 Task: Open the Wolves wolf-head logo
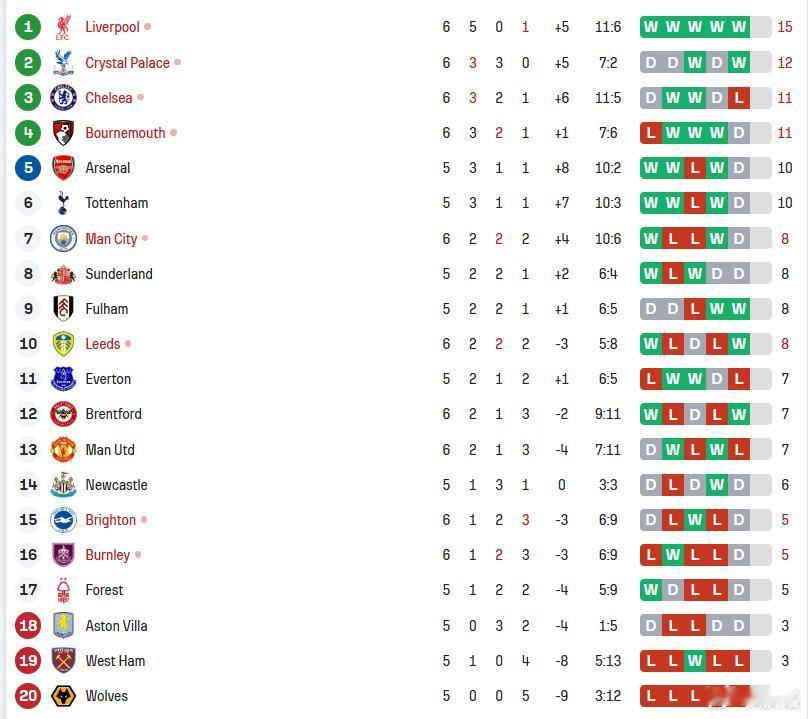[63, 696]
